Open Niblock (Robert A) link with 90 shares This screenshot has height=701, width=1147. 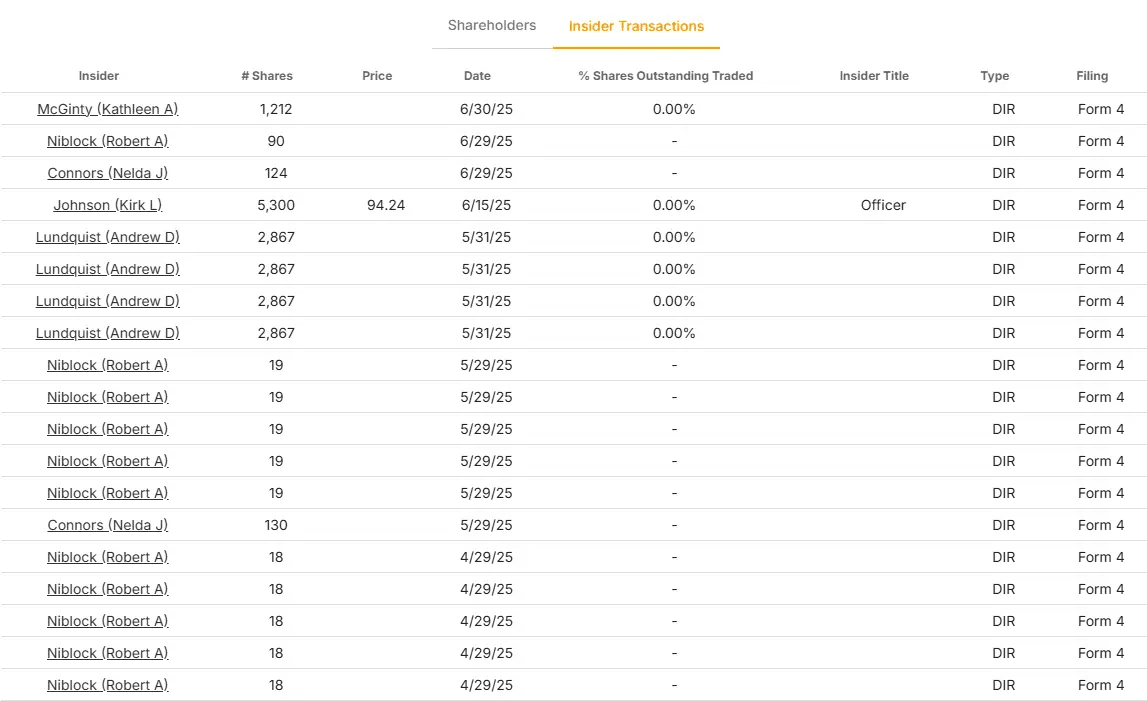click(x=108, y=141)
